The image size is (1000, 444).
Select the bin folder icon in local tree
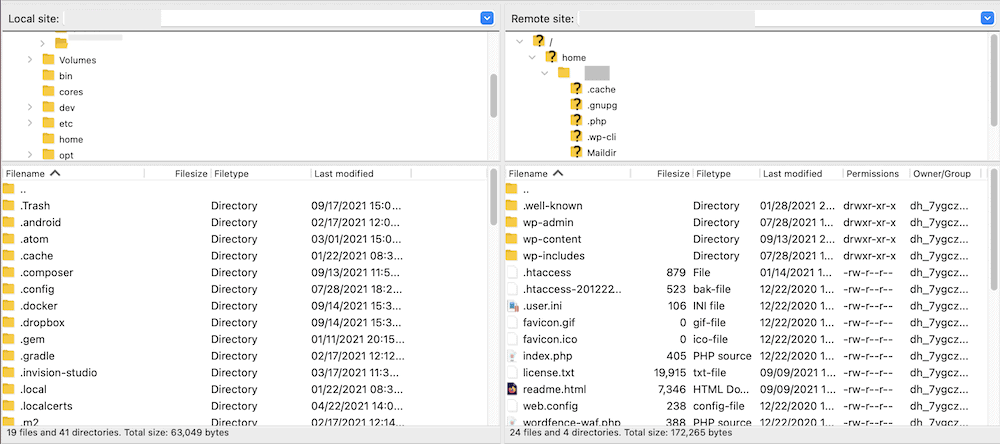click(x=48, y=75)
